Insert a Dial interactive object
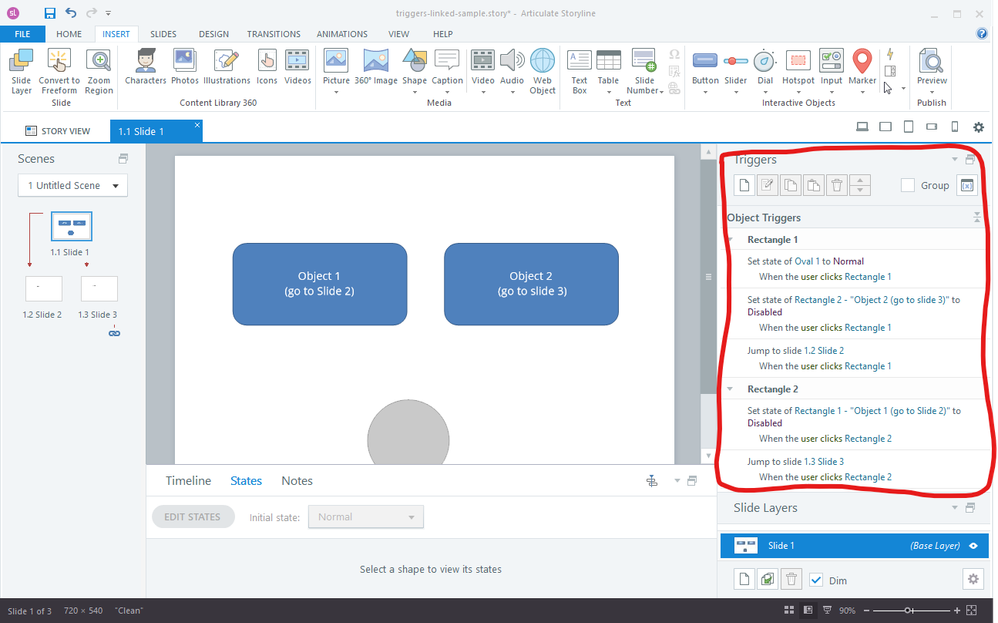The image size is (998, 623). (765, 66)
